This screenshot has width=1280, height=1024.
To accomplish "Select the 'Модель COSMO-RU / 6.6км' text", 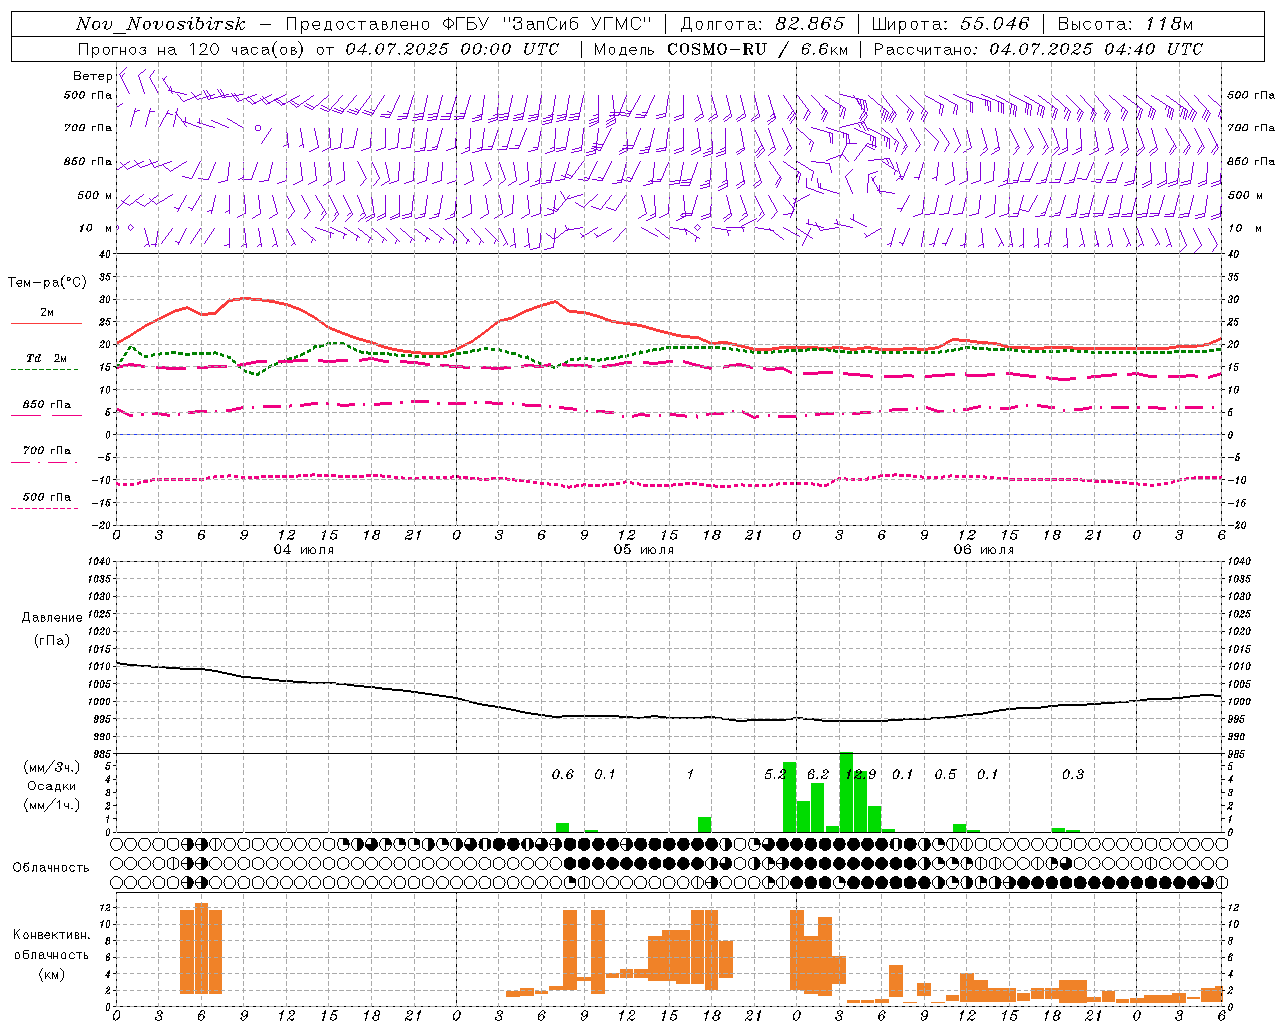I will click(721, 49).
